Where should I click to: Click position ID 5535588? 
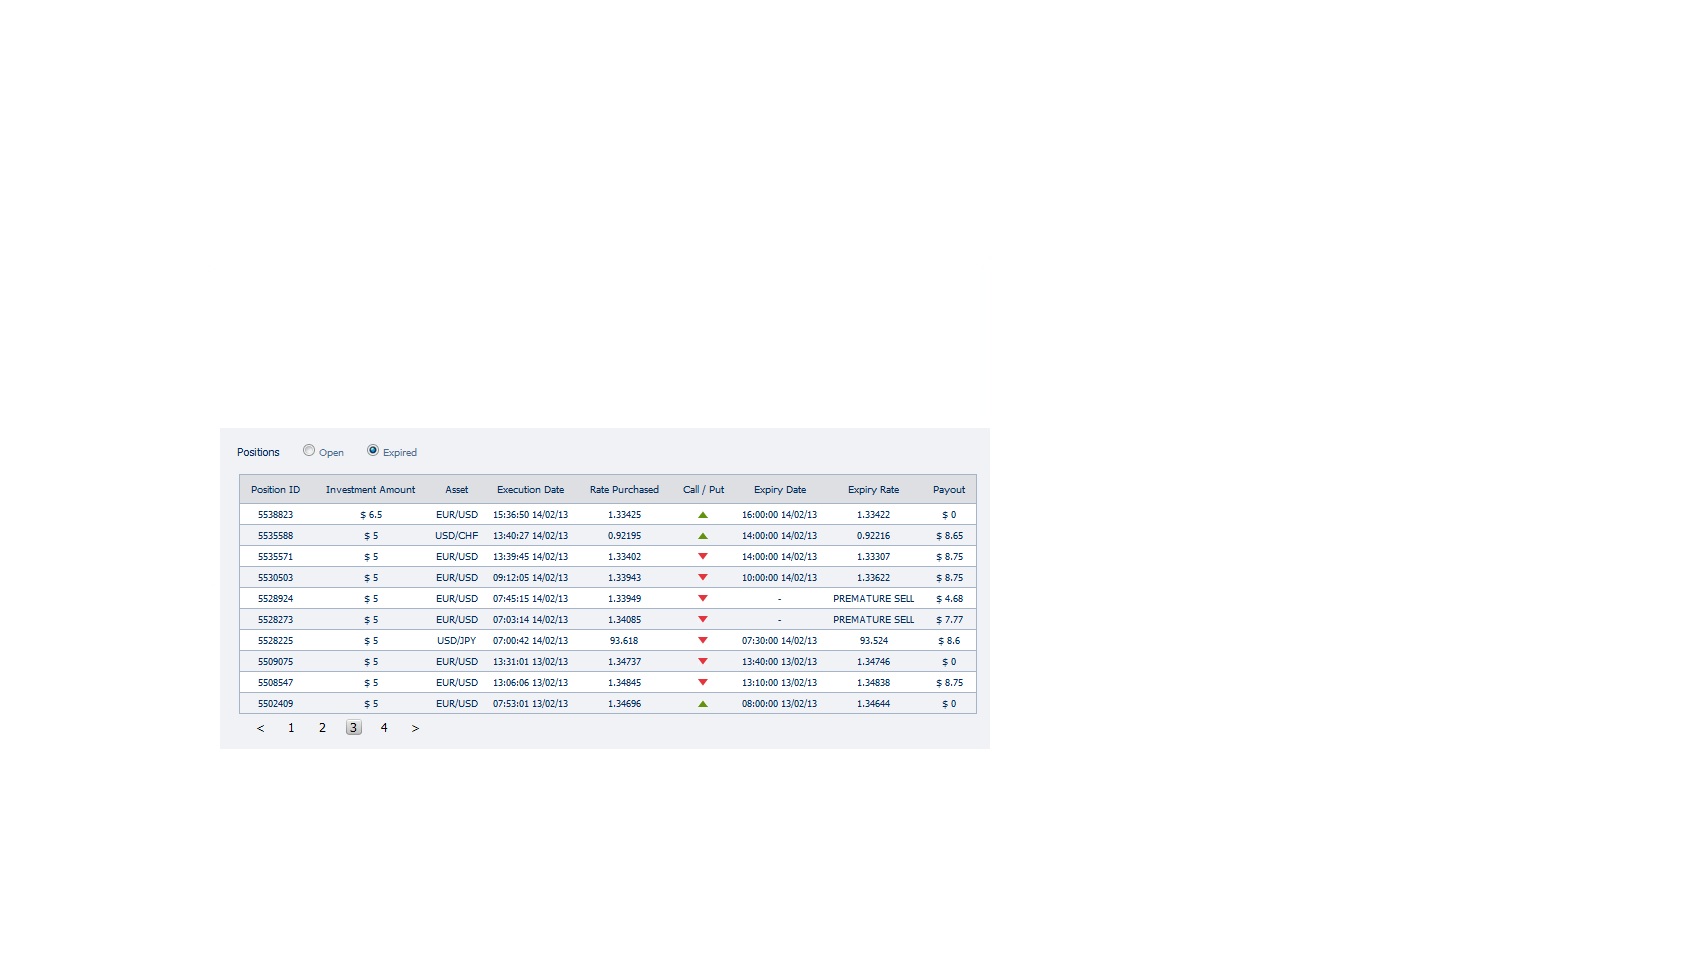click(x=275, y=536)
